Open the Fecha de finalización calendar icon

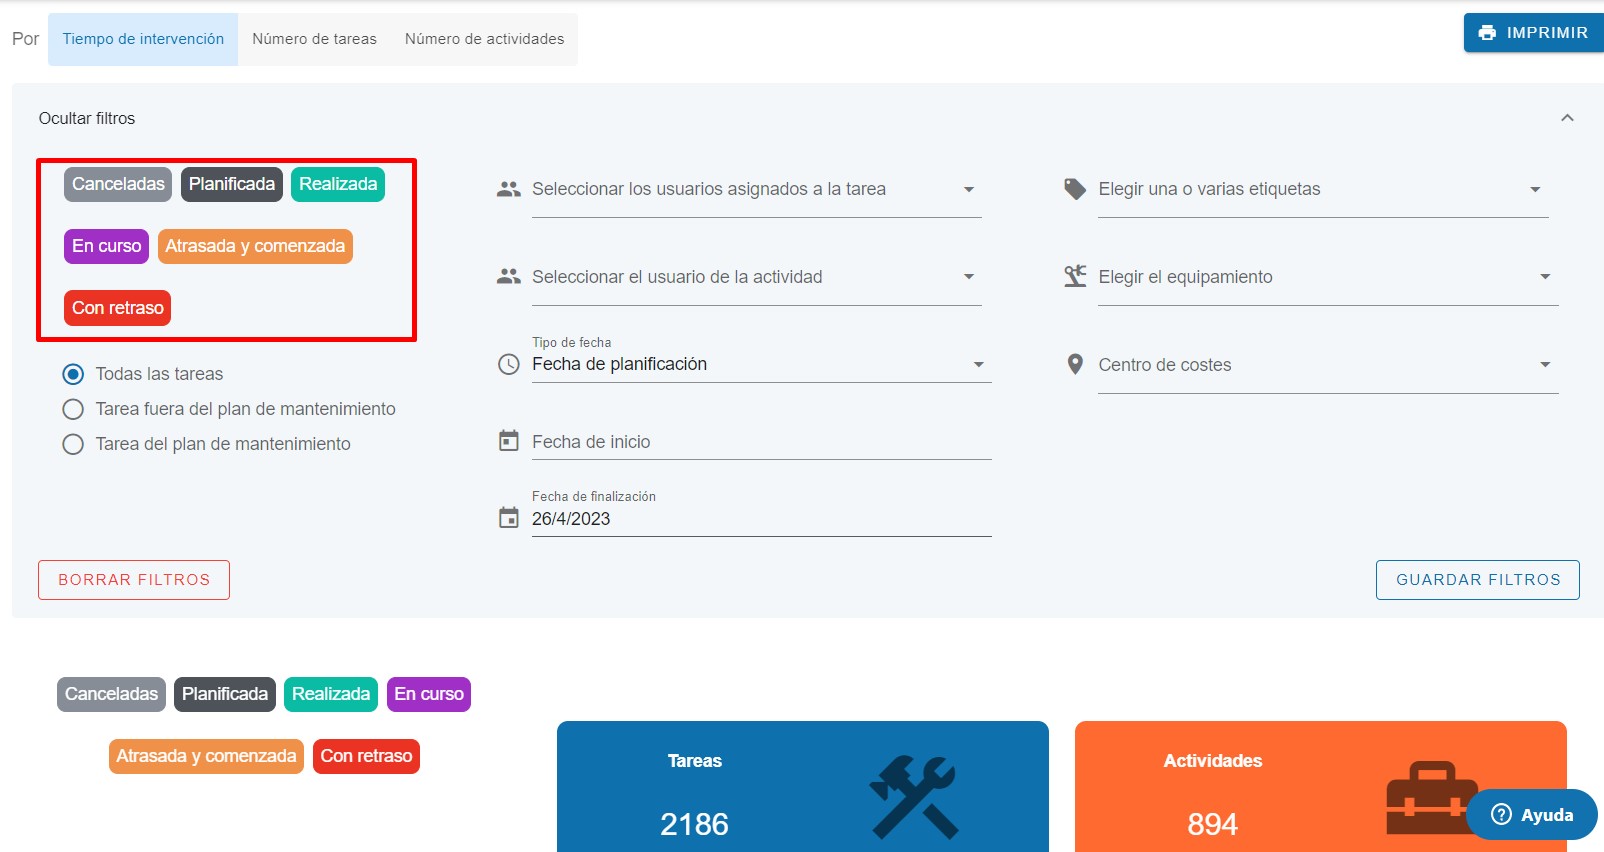tap(509, 518)
